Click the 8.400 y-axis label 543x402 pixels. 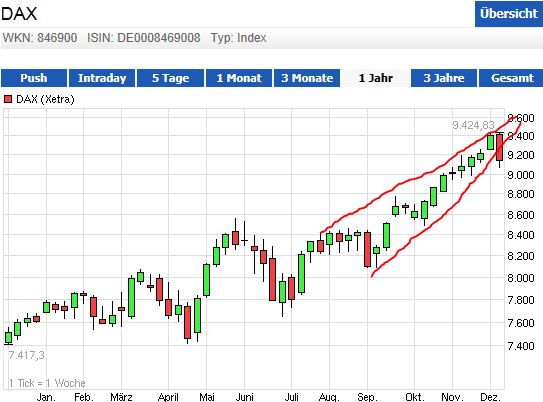(x=521, y=235)
